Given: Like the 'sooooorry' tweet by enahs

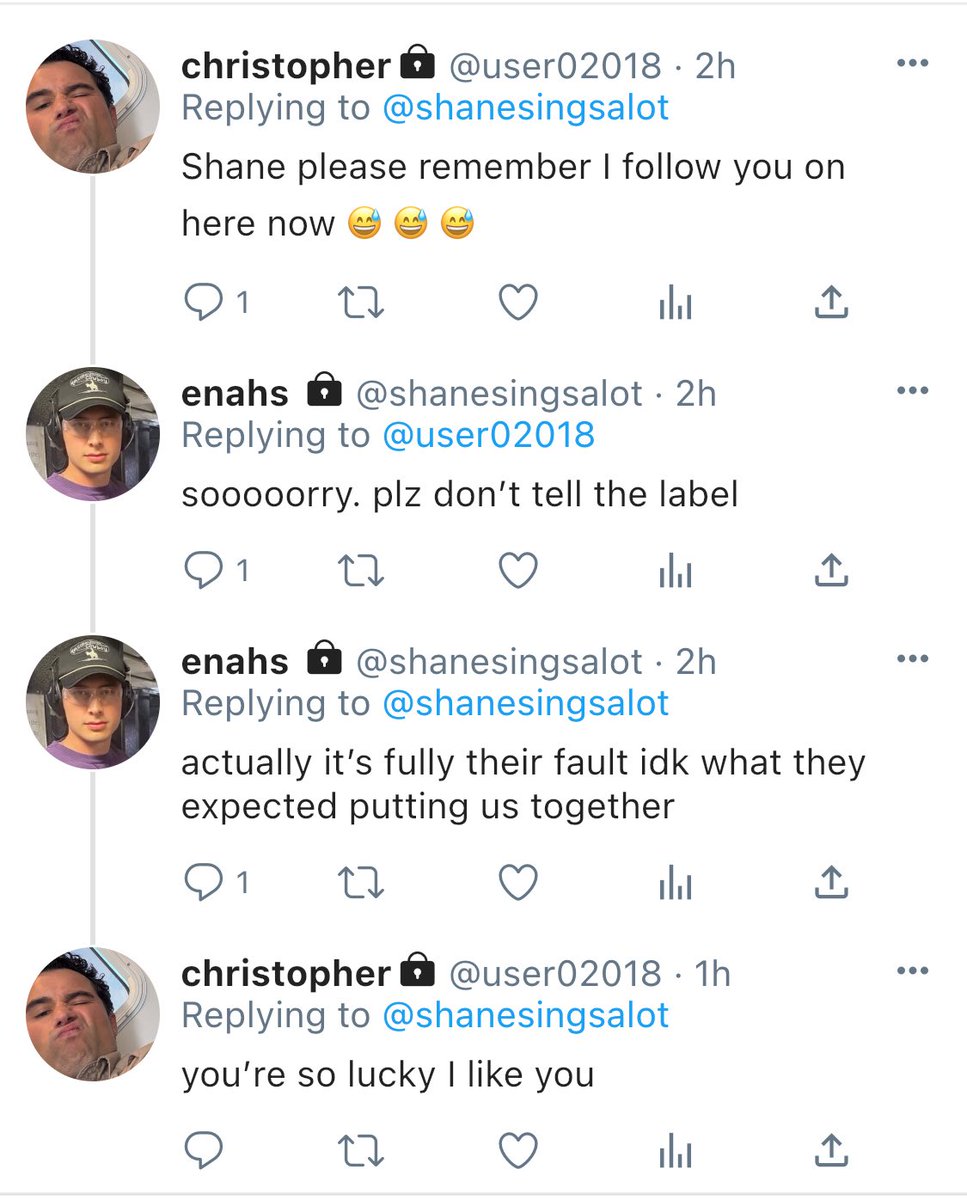Looking at the screenshot, I should [518, 570].
